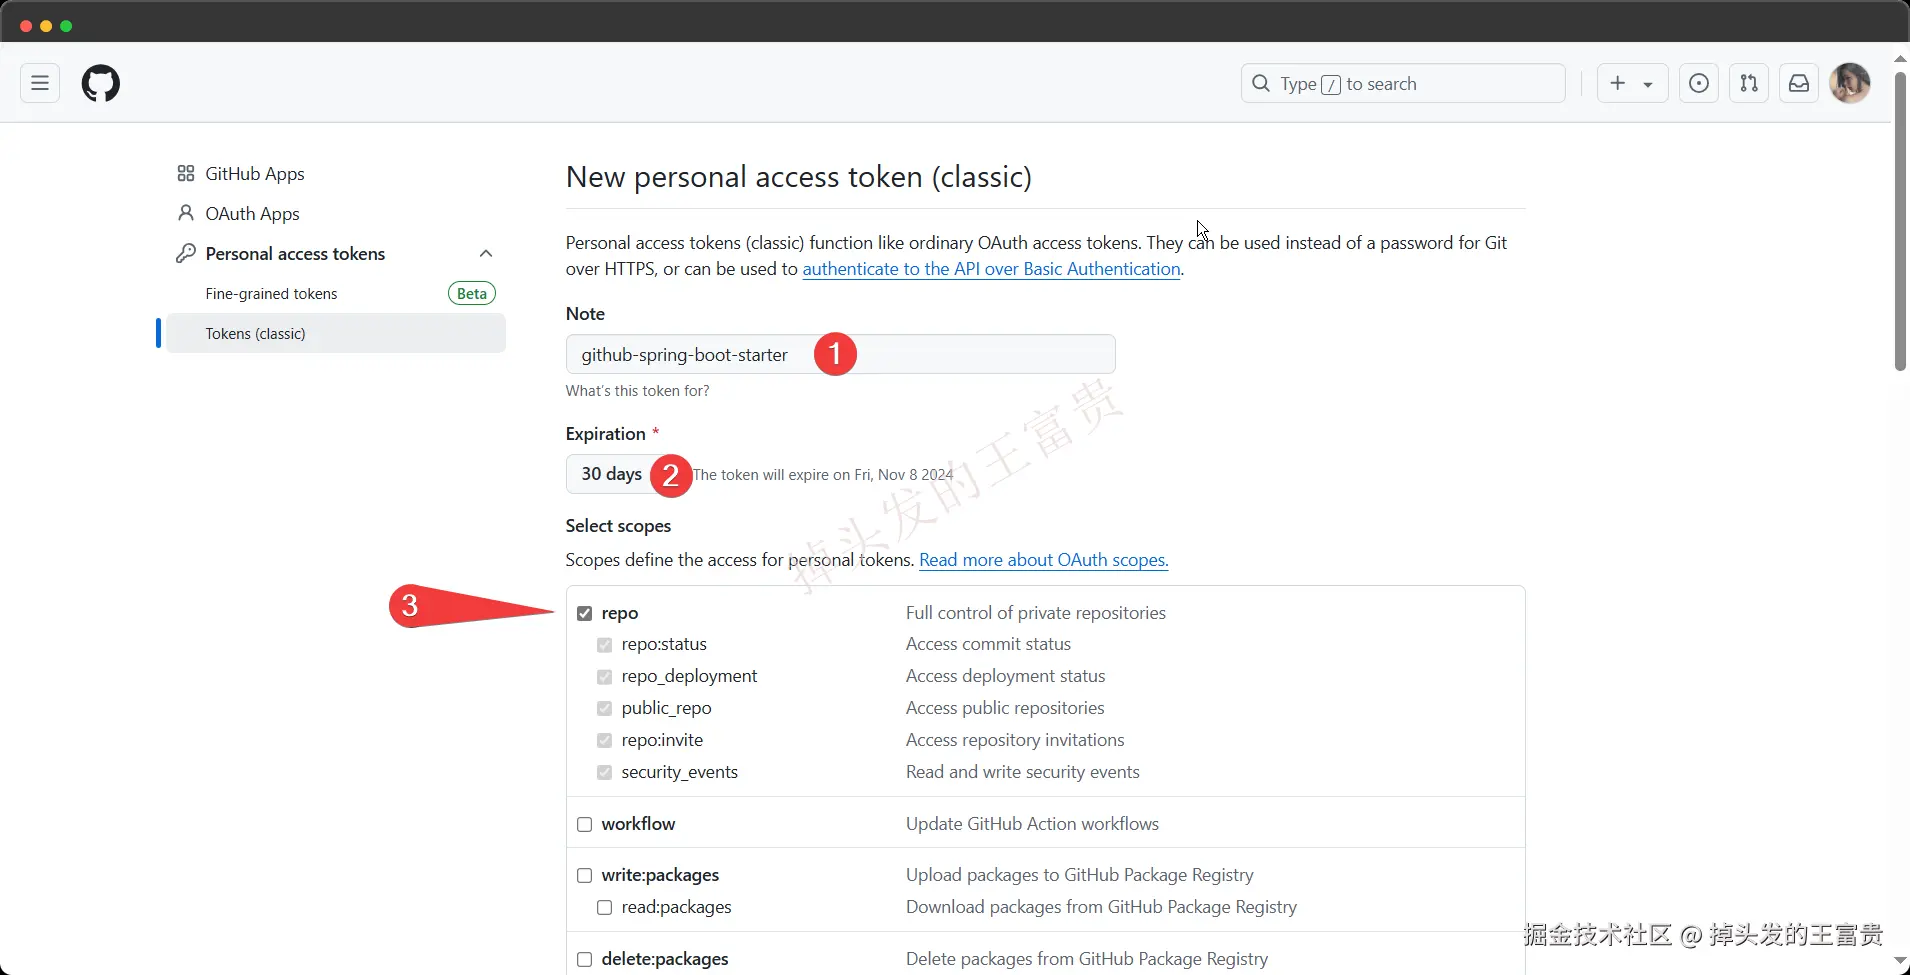Click 'Access deployment status' description

(x=1005, y=676)
